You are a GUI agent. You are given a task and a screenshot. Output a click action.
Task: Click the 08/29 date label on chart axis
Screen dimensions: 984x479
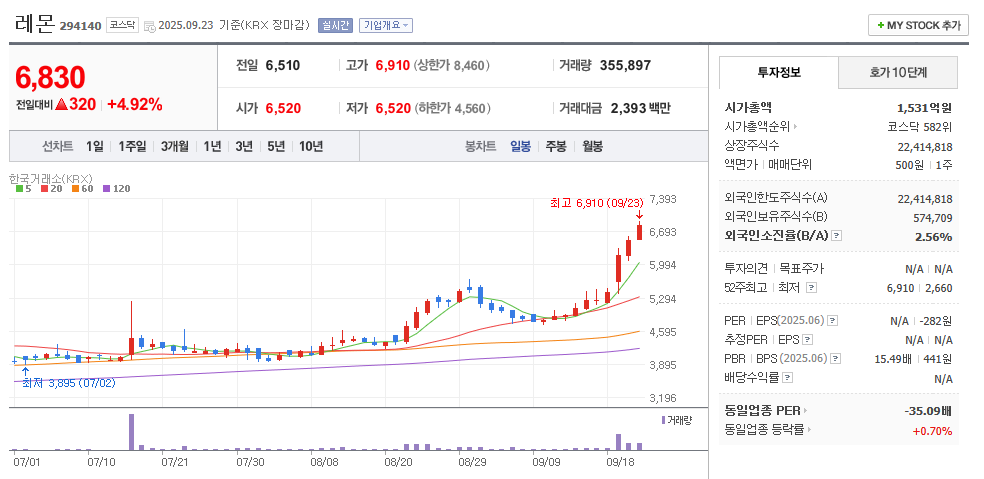click(x=471, y=462)
